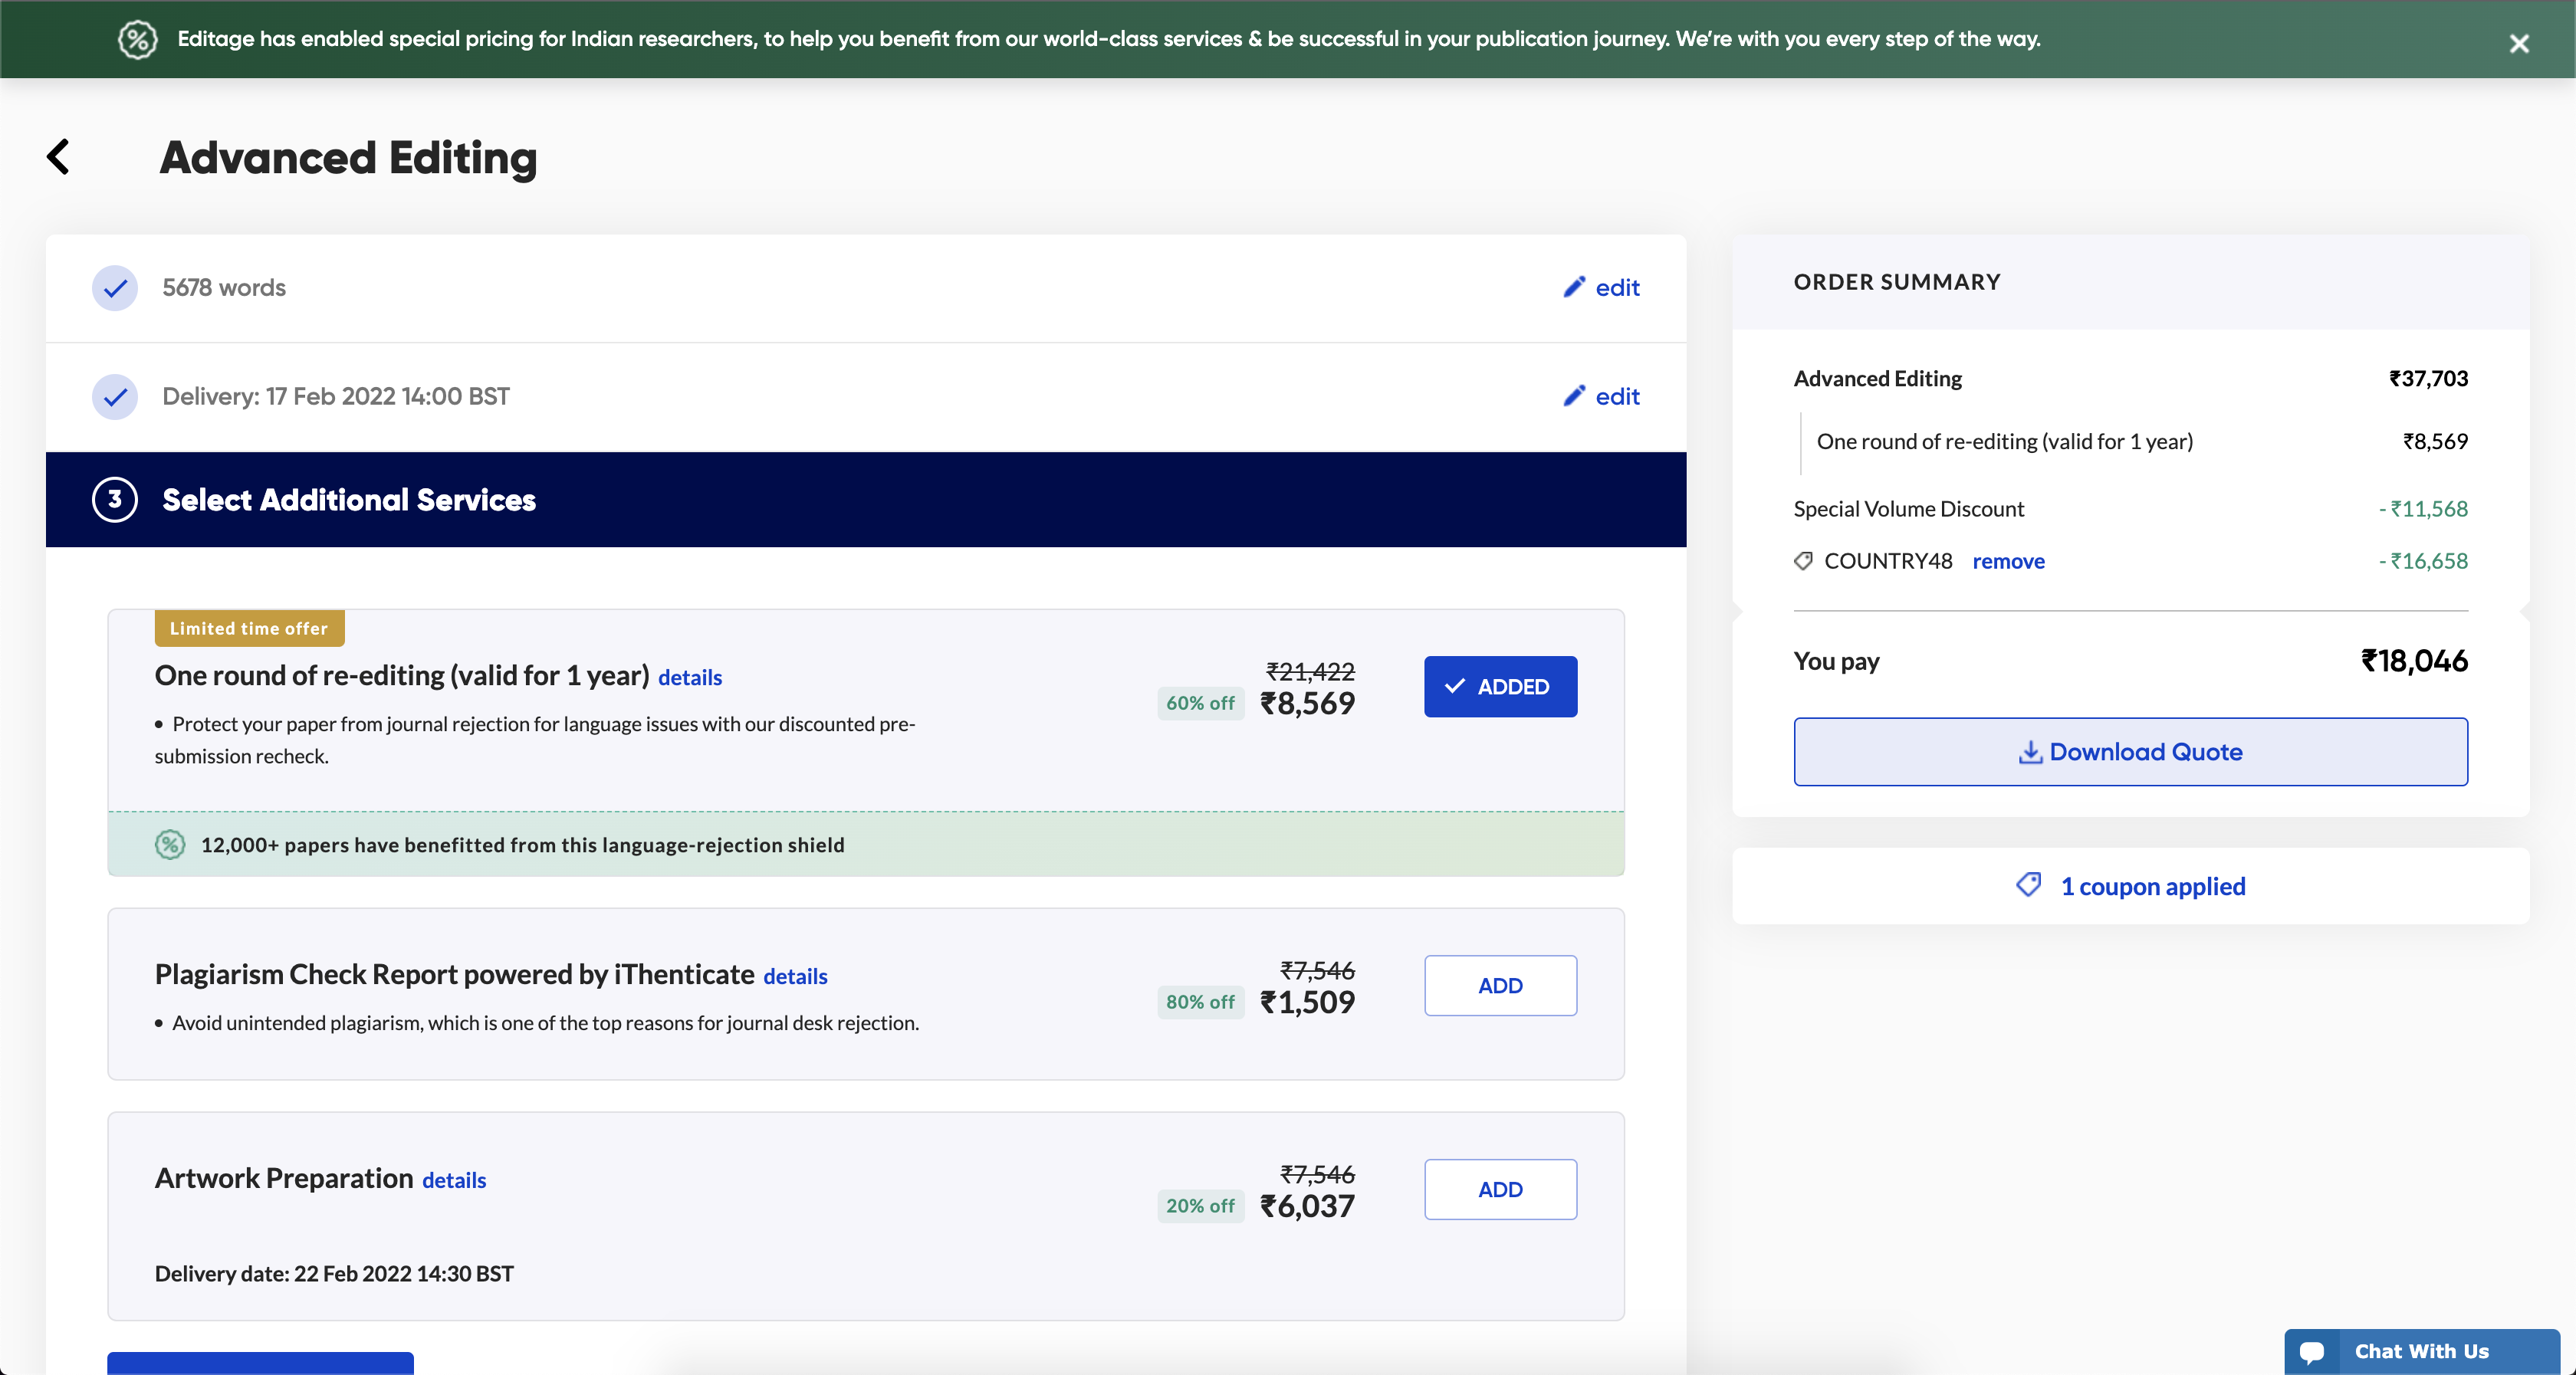2576x1375 pixels.
Task: Remove the COUNTRY48 coupon
Action: pyautogui.click(x=2008, y=561)
